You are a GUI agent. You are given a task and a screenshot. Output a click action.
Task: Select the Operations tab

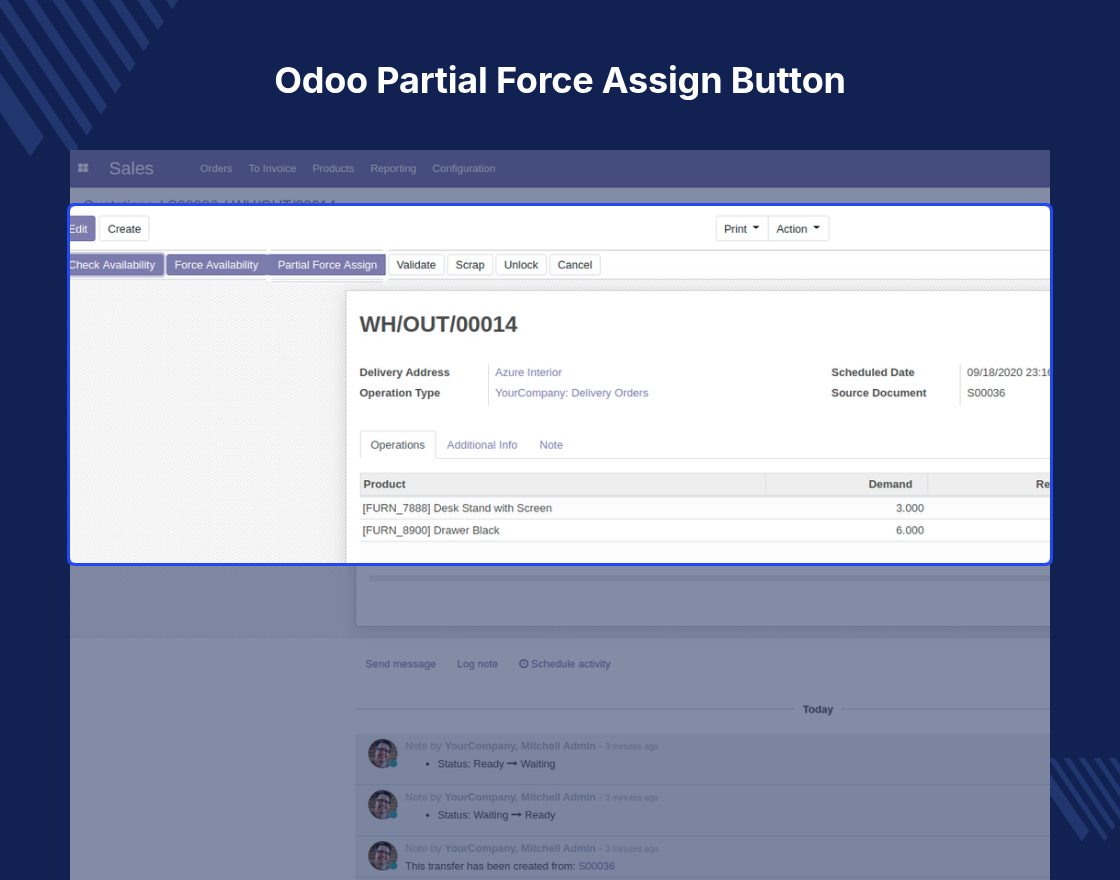(x=397, y=445)
